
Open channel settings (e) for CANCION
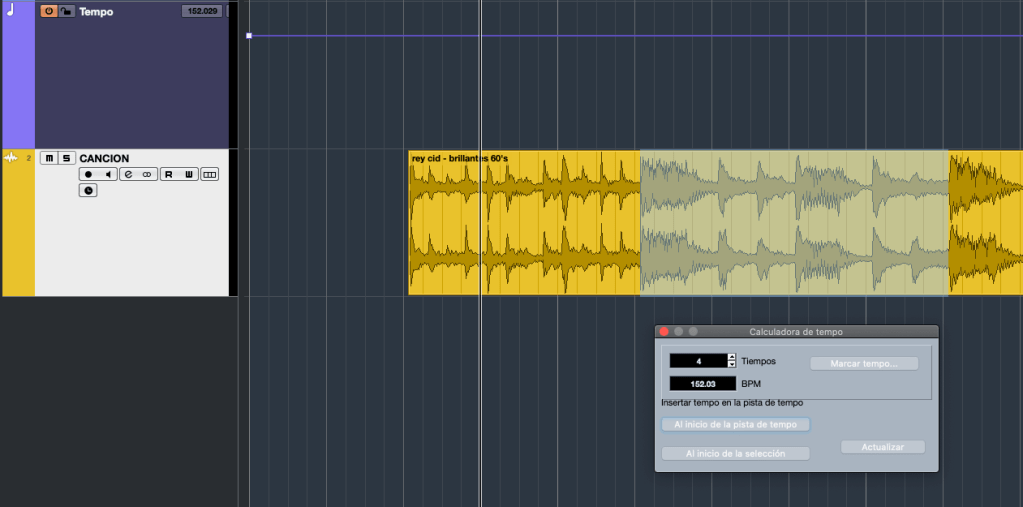coord(128,174)
